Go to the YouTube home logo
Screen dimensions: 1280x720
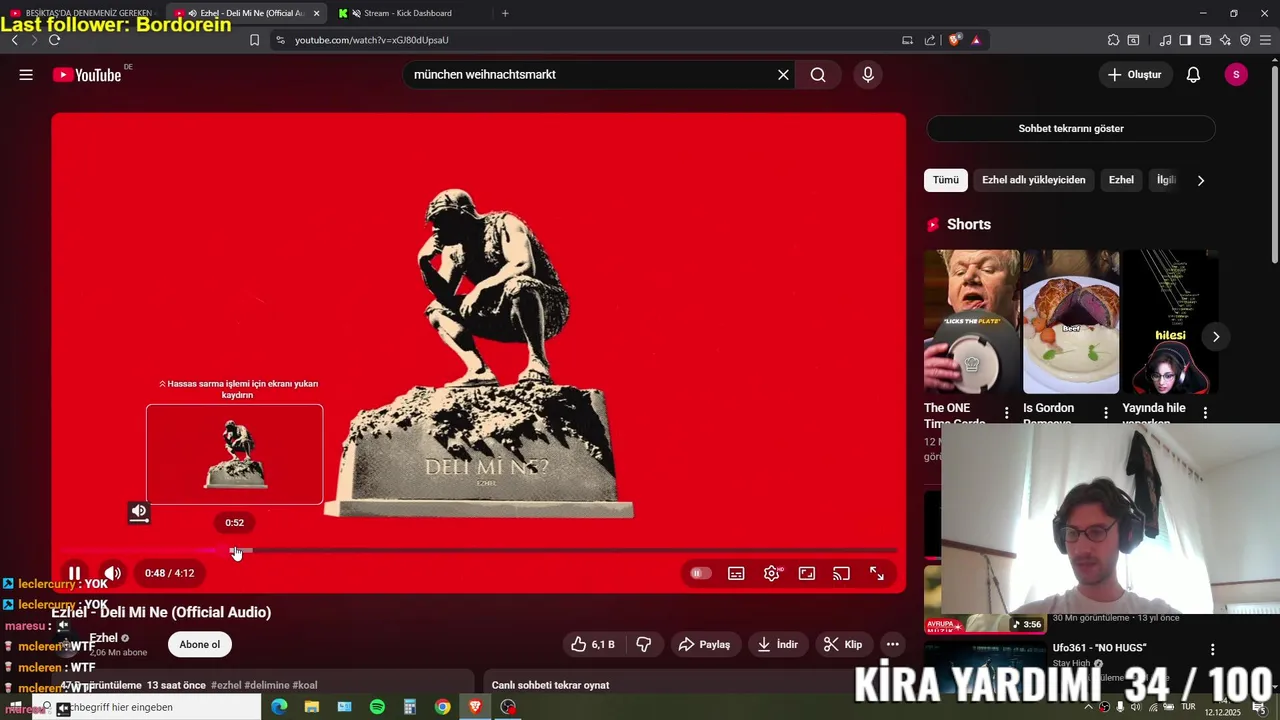point(87,75)
